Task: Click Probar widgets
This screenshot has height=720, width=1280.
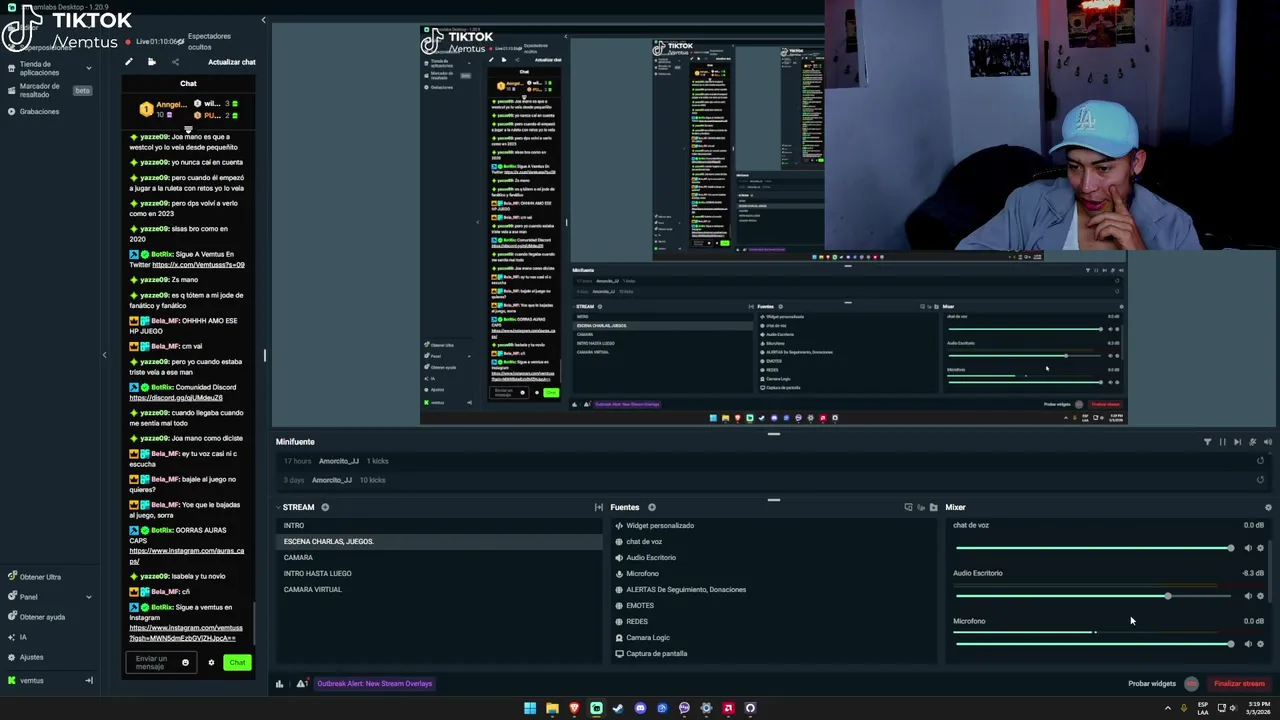Action: (x=1152, y=684)
